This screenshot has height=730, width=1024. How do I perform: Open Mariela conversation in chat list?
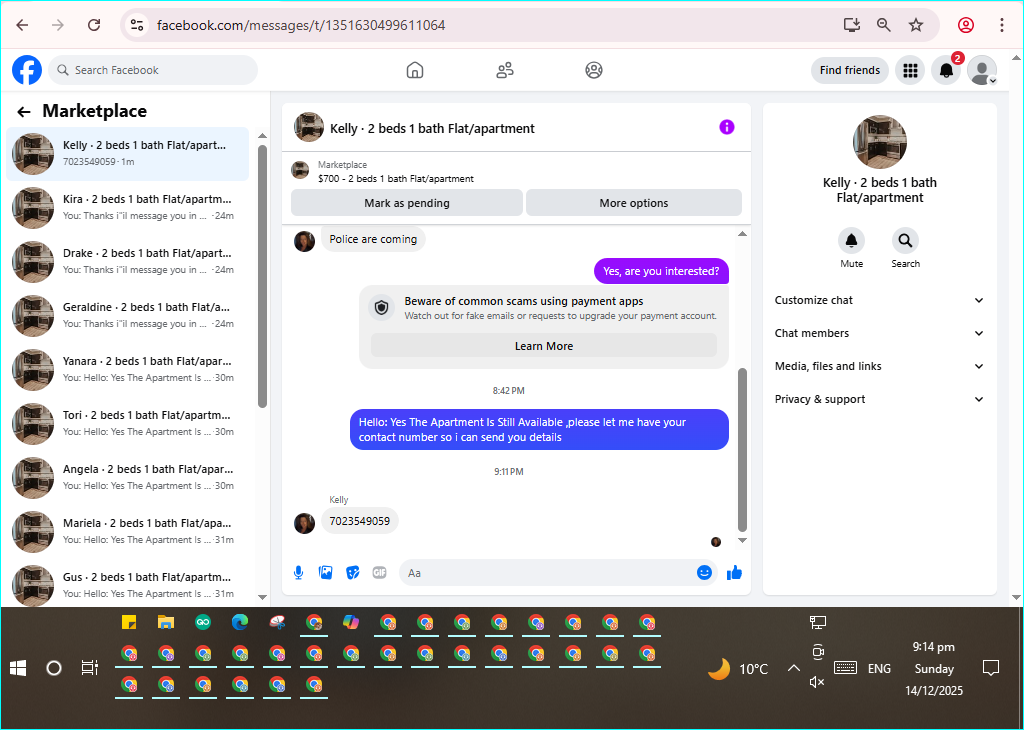127,532
